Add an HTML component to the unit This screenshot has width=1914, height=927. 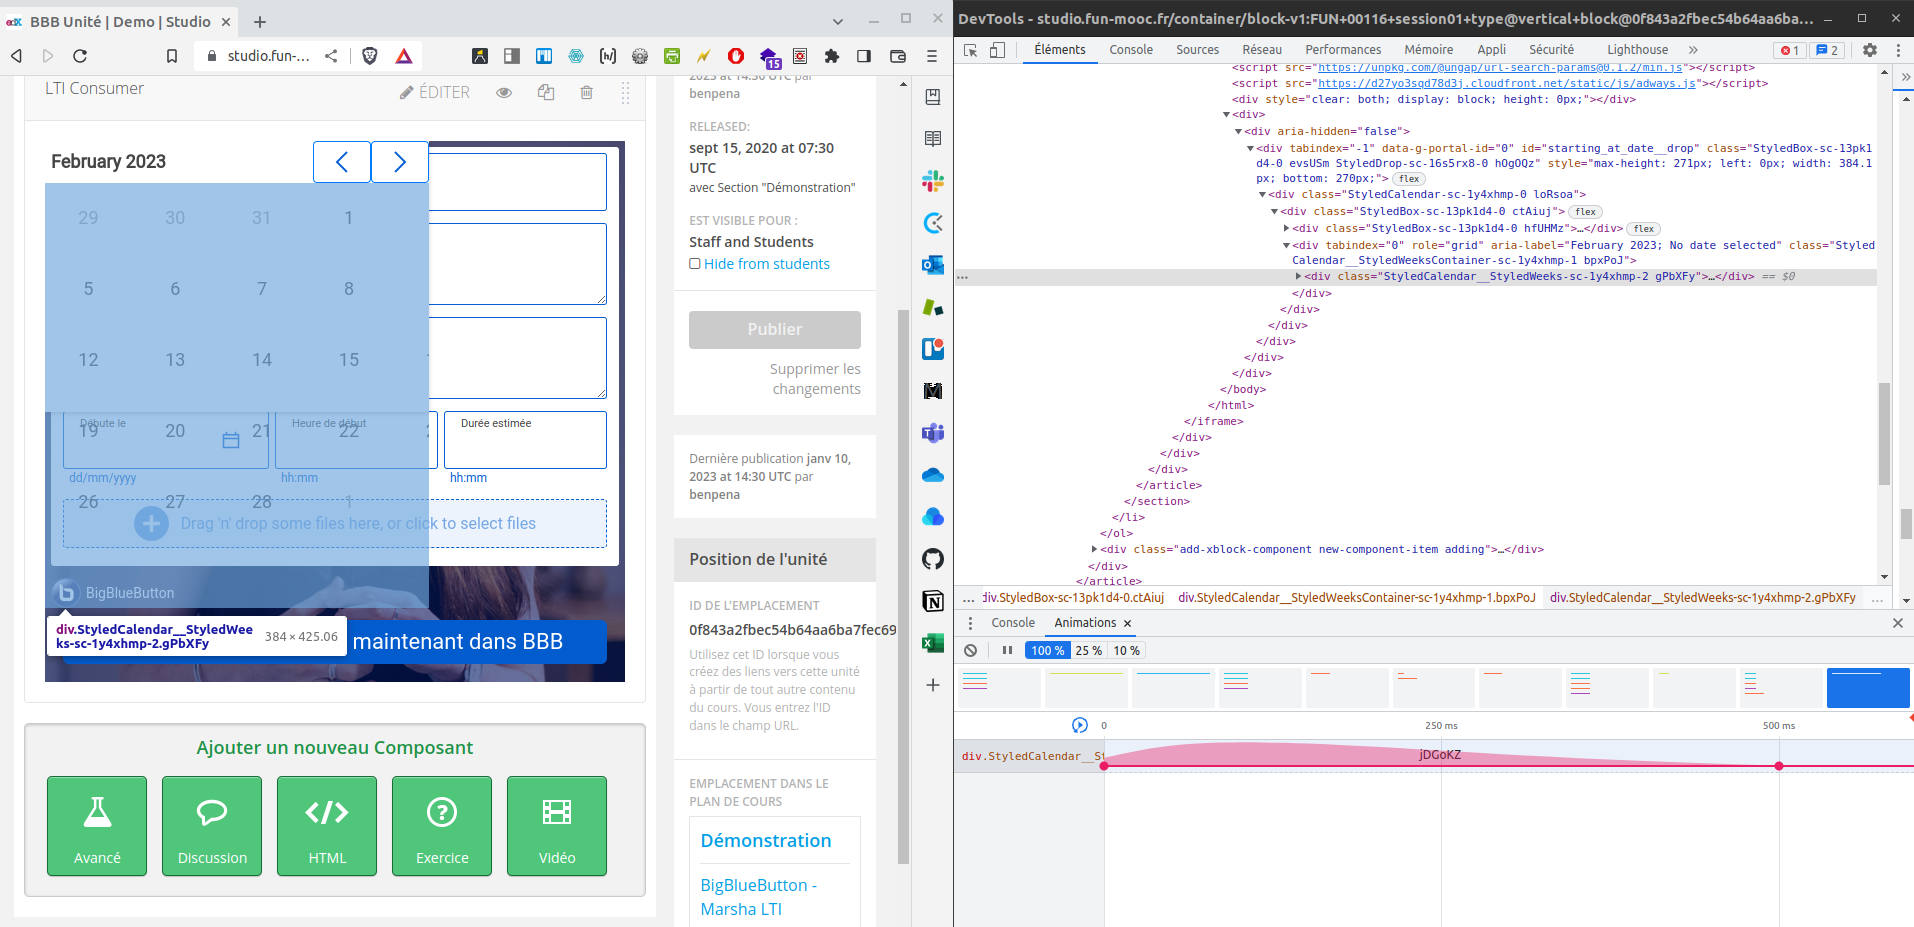[x=326, y=825]
